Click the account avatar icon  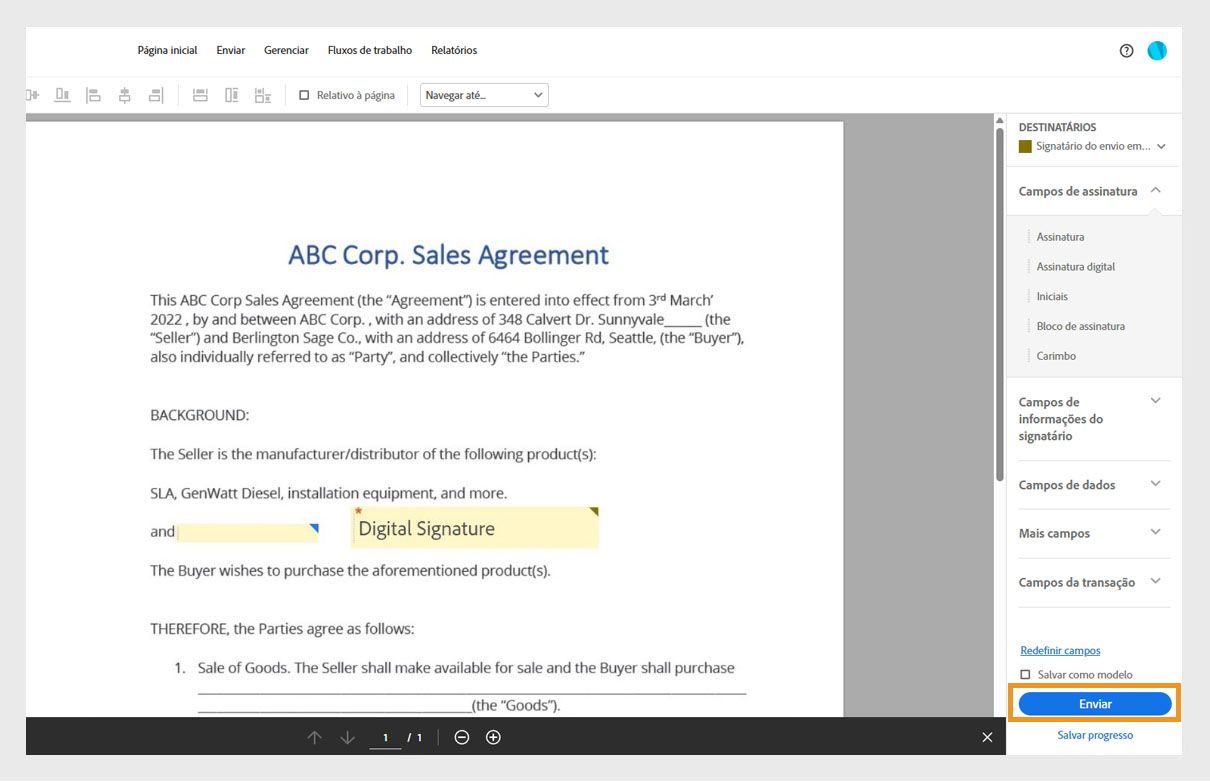1157,50
